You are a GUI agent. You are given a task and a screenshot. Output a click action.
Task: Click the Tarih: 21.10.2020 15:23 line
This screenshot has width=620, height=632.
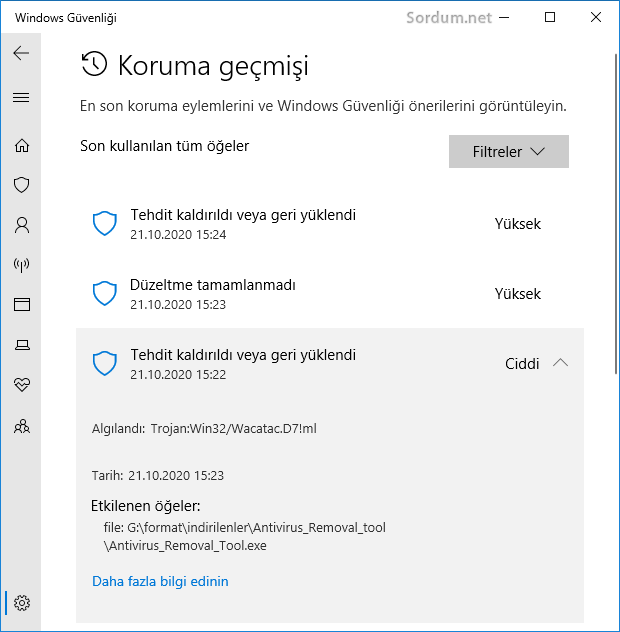click(158, 476)
